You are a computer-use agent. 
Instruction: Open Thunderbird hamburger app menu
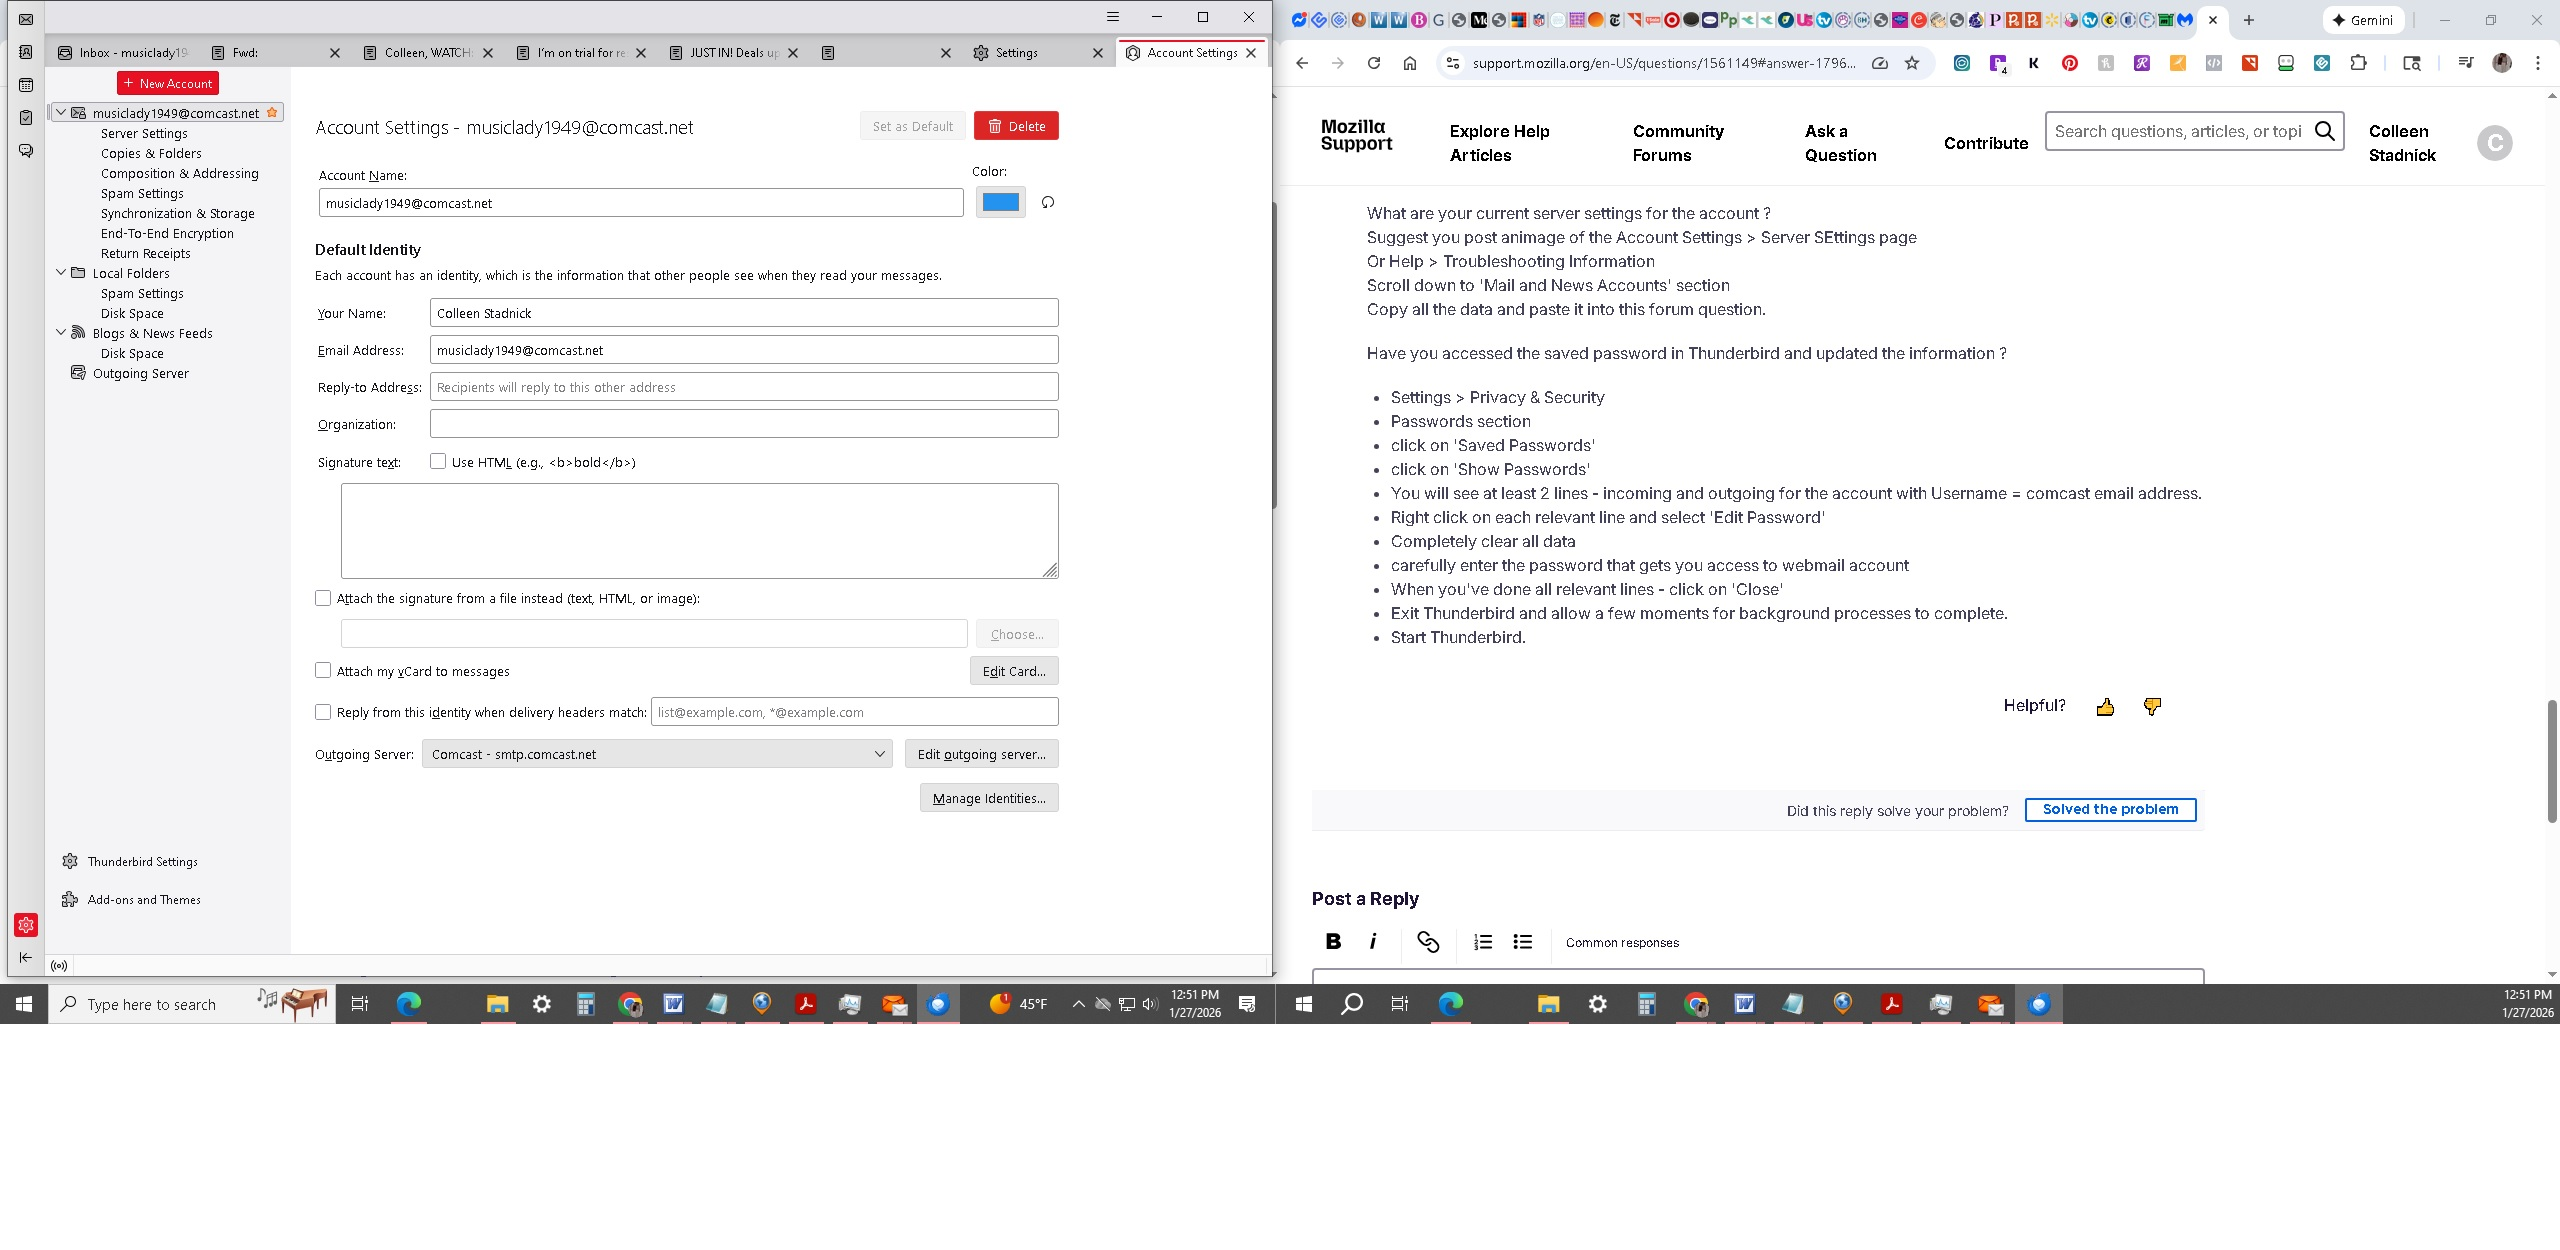pos(1112,17)
